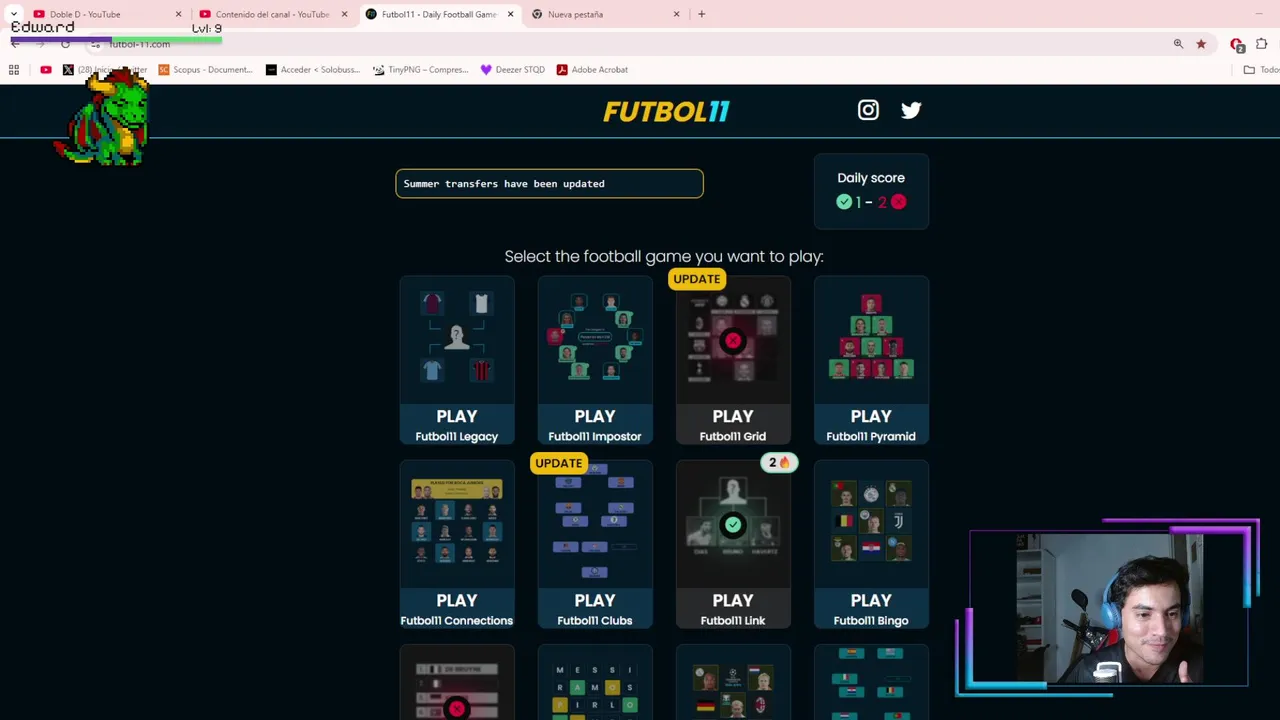Open Futbol11's Instagram profile icon

click(x=868, y=110)
